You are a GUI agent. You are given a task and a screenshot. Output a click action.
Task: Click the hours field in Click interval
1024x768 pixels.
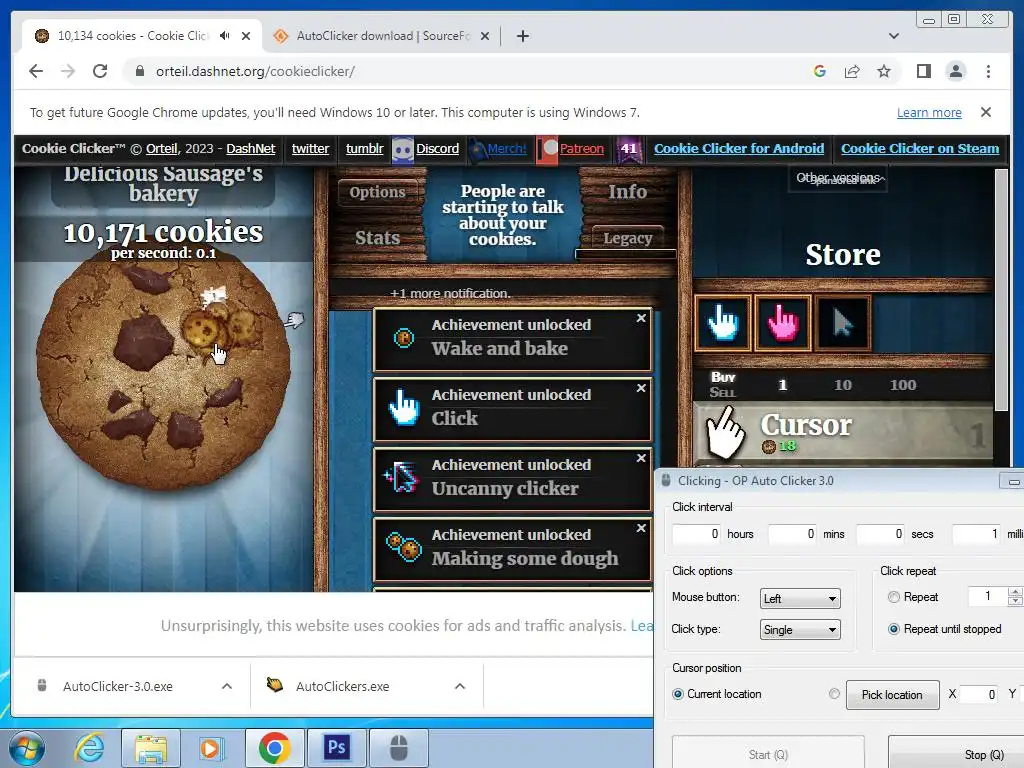tap(697, 534)
